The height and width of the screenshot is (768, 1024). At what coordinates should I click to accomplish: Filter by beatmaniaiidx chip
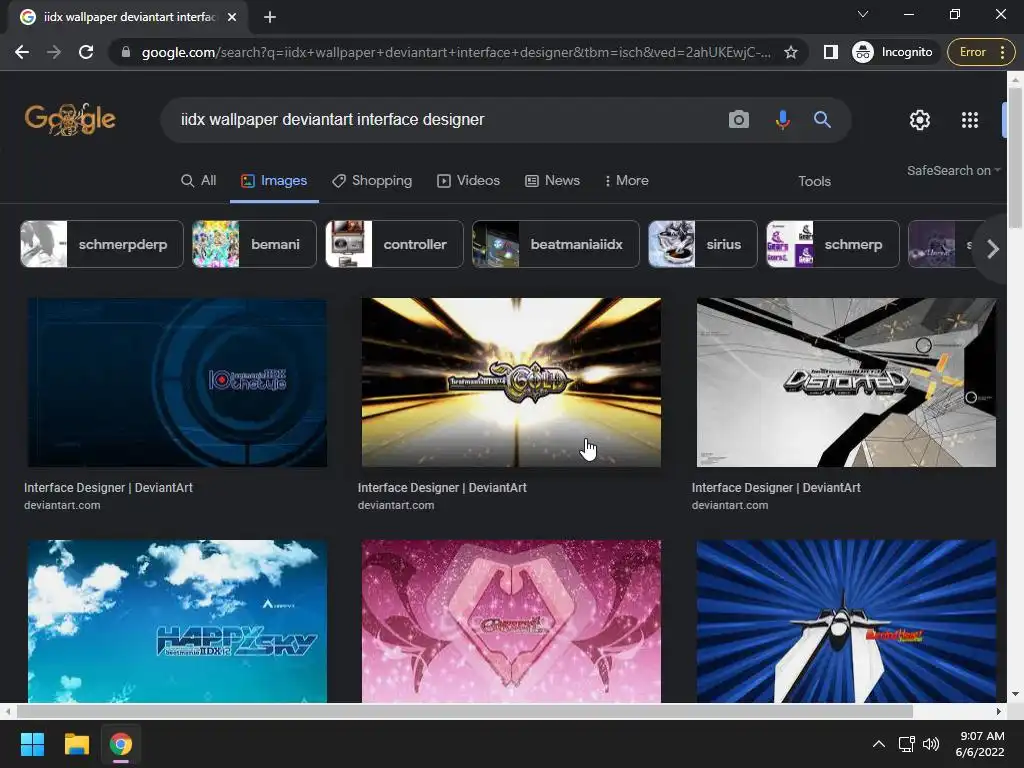coord(556,244)
